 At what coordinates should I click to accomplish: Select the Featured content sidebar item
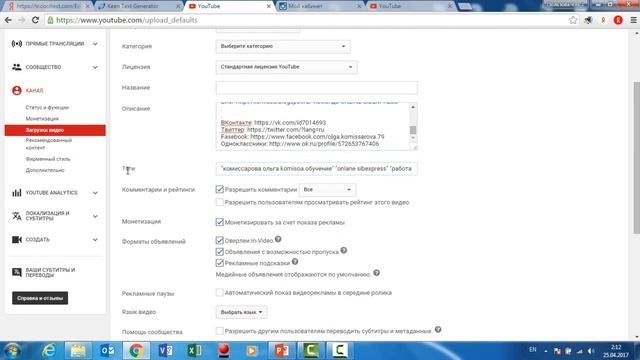49,144
